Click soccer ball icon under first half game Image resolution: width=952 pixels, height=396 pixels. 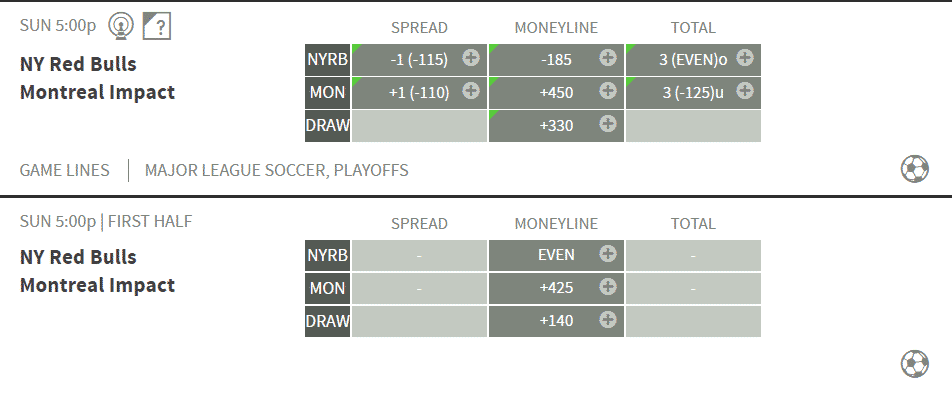tap(914, 364)
